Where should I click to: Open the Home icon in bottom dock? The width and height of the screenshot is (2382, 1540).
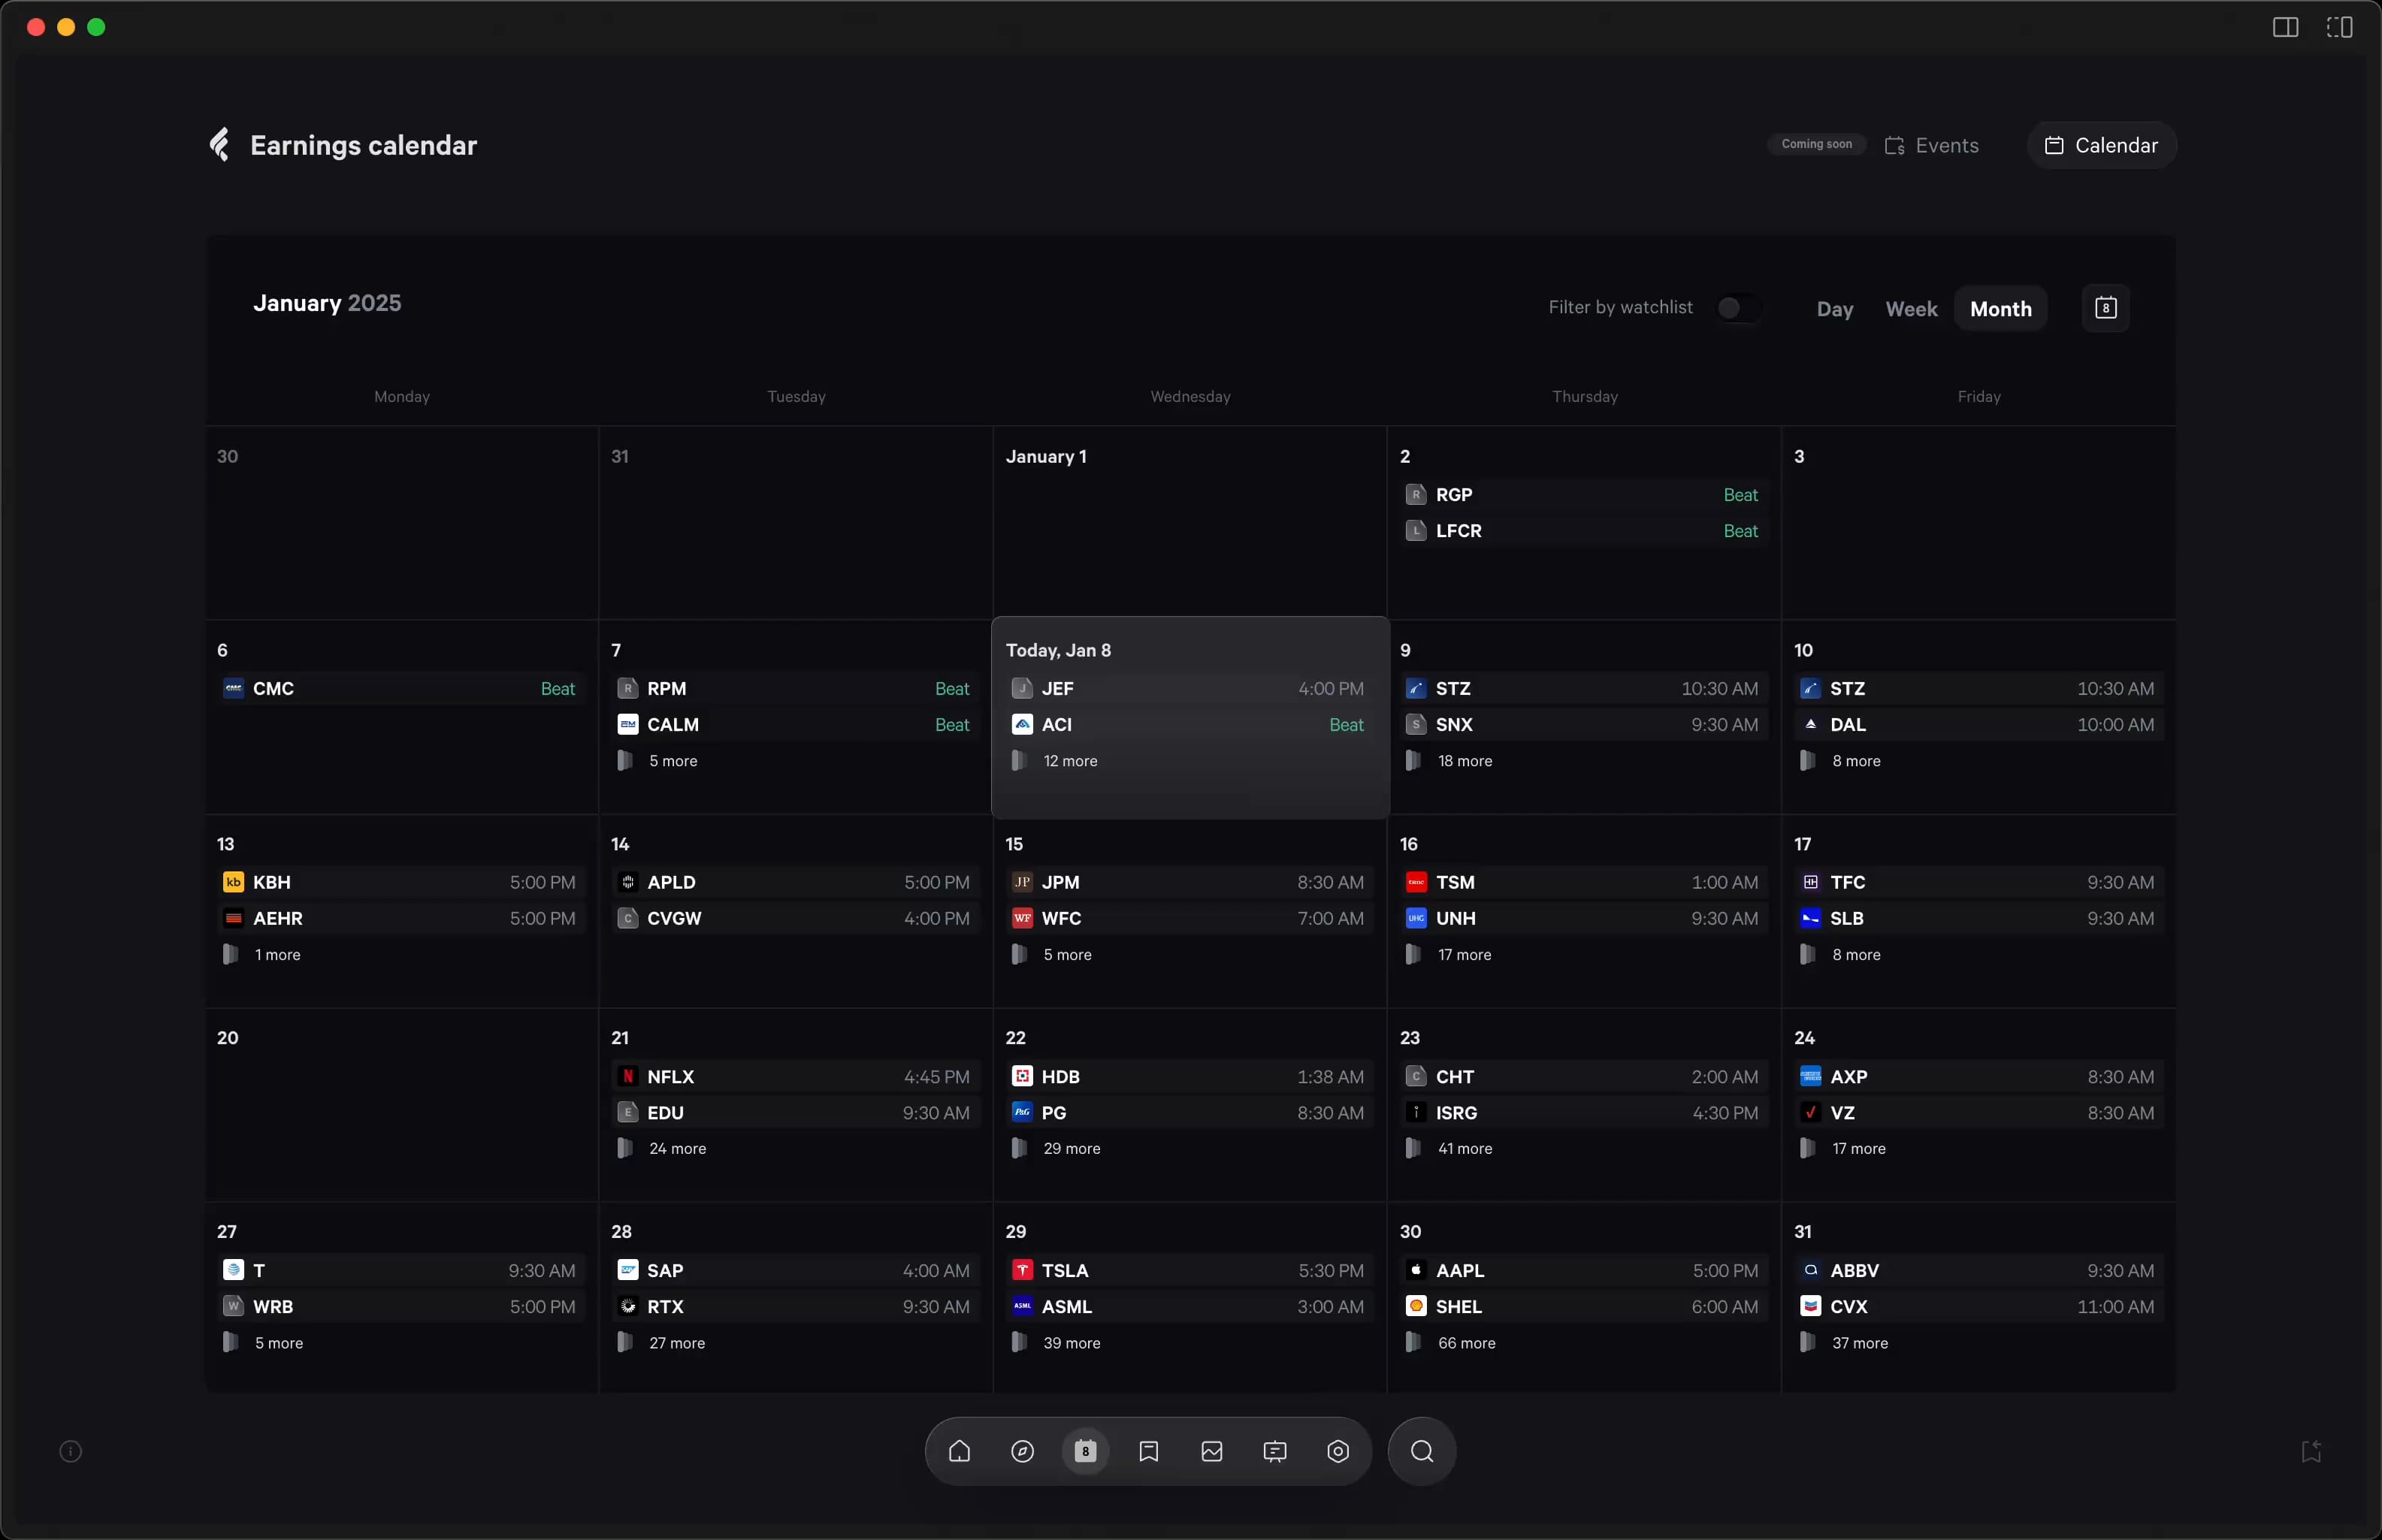tap(959, 1451)
